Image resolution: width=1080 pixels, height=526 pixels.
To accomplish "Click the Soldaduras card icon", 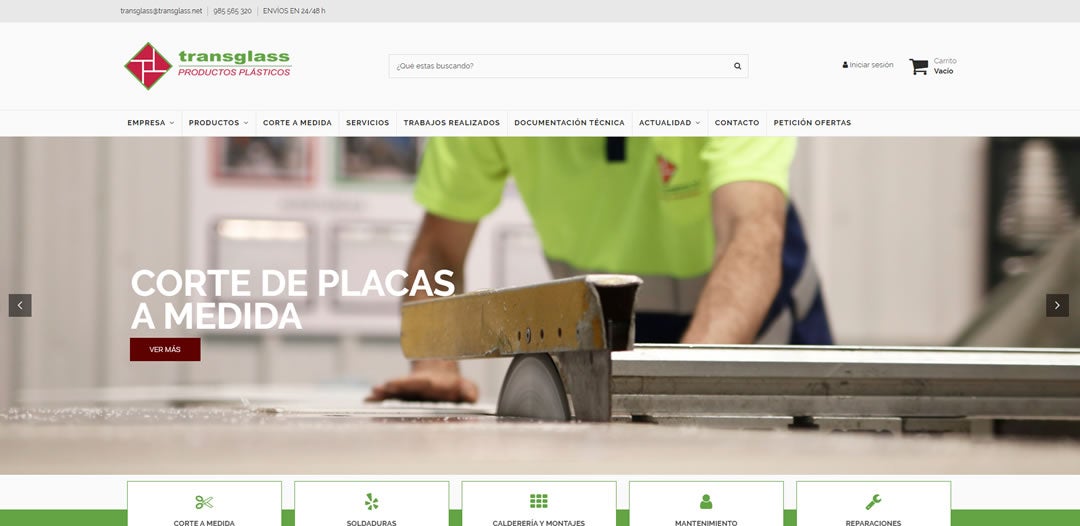I will (371, 502).
